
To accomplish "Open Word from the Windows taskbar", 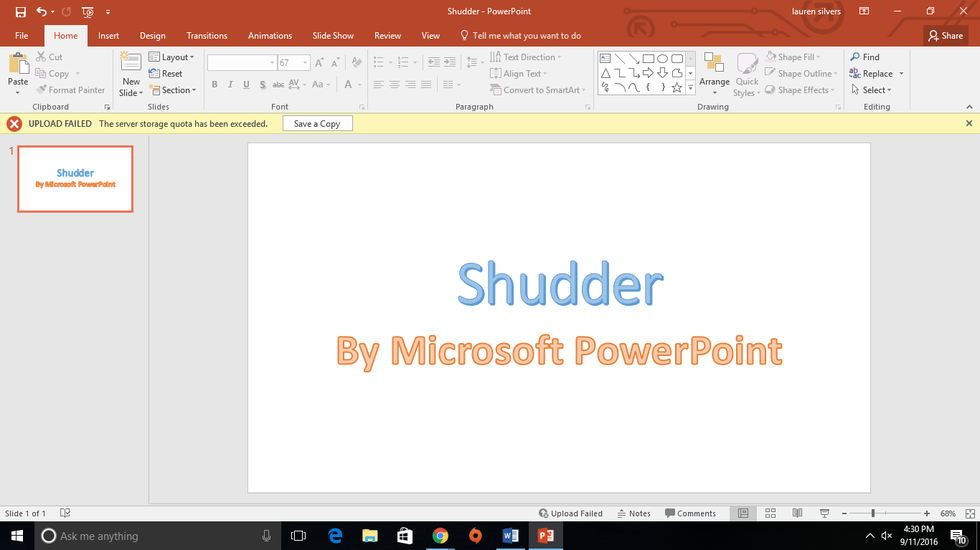I will pos(510,536).
